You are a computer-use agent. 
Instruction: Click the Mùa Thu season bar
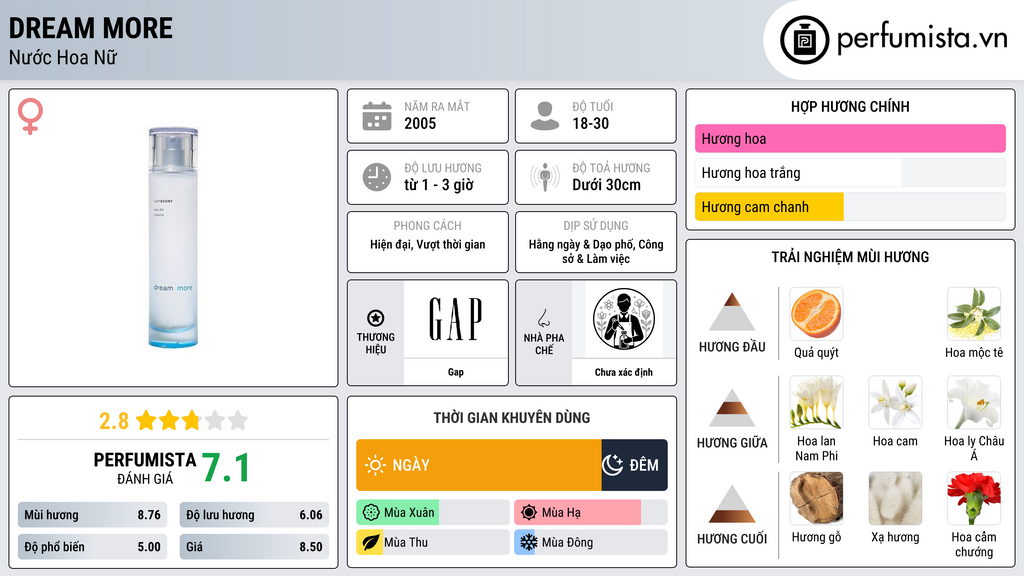(x=433, y=542)
